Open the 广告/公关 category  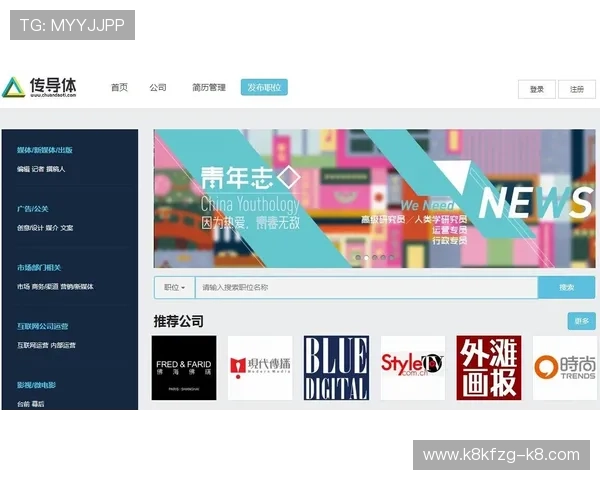pyautogui.click(x=33, y=209)
